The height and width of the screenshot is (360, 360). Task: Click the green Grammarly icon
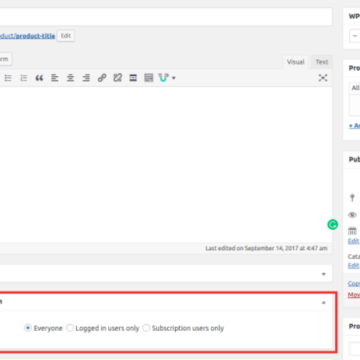(x=332, y=225)
